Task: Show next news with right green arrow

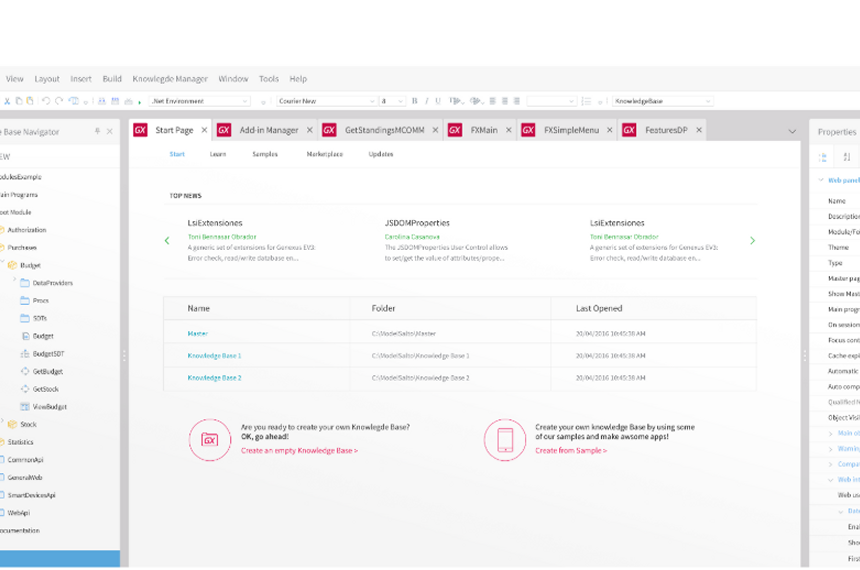Action: 752,240
